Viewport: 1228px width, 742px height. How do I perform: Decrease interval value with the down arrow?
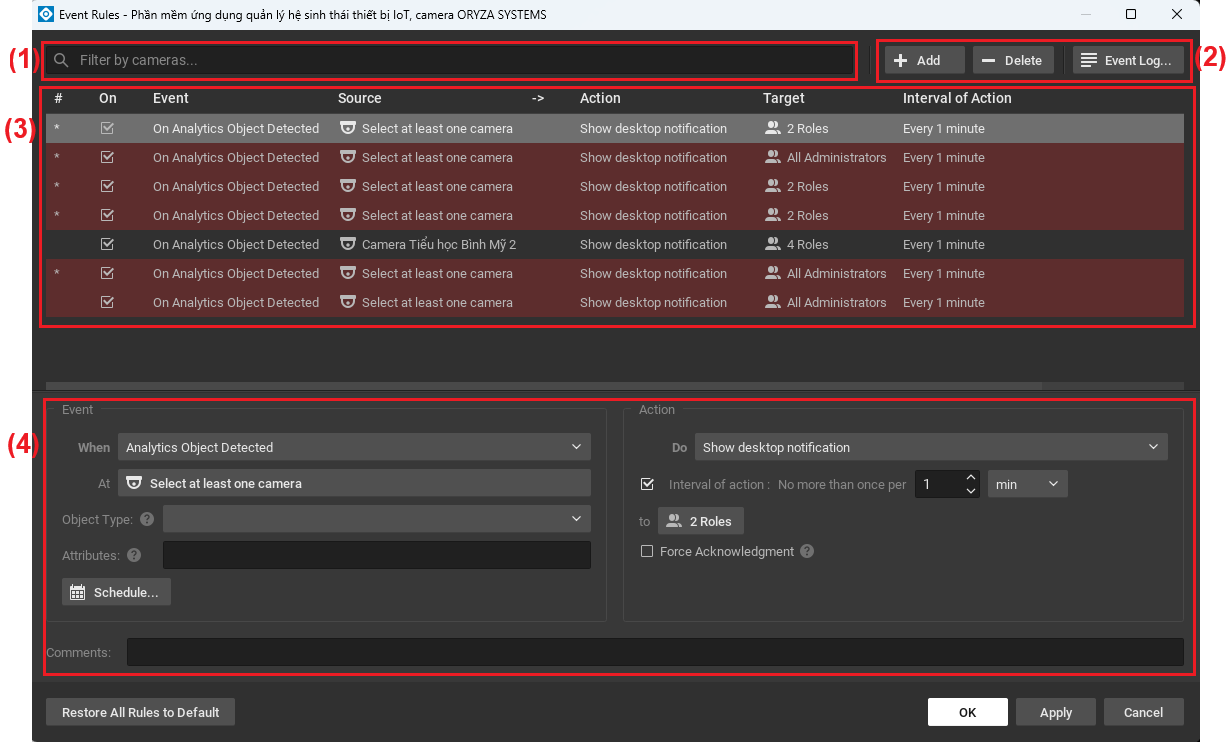tap(971, 491)
